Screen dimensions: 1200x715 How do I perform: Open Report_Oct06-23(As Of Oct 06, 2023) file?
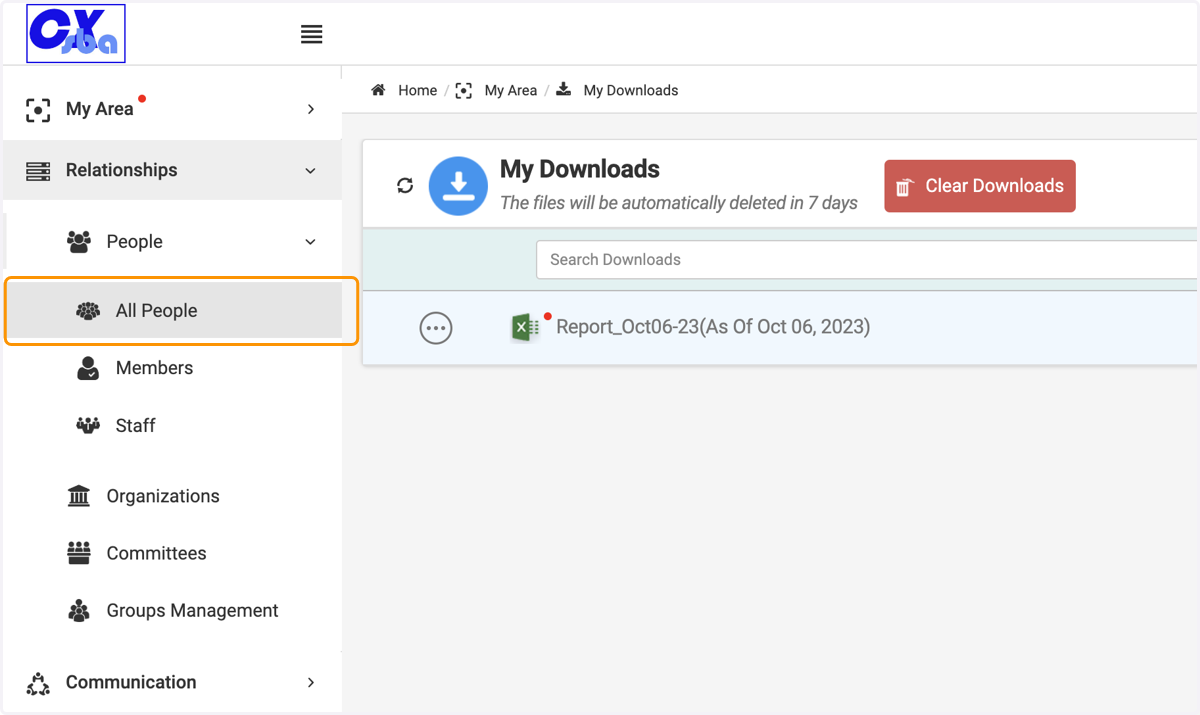(713, 327)
